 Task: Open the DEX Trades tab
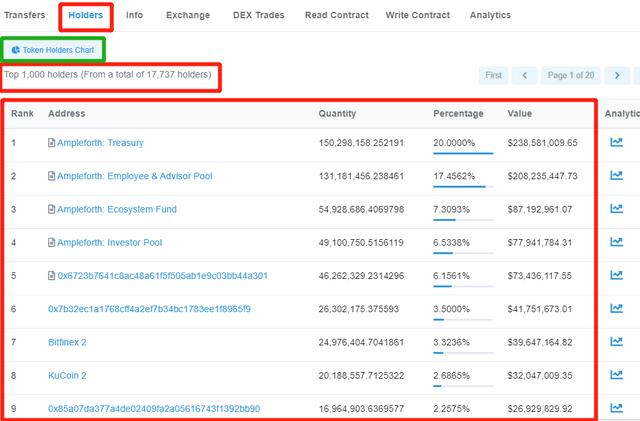(258, 15)
